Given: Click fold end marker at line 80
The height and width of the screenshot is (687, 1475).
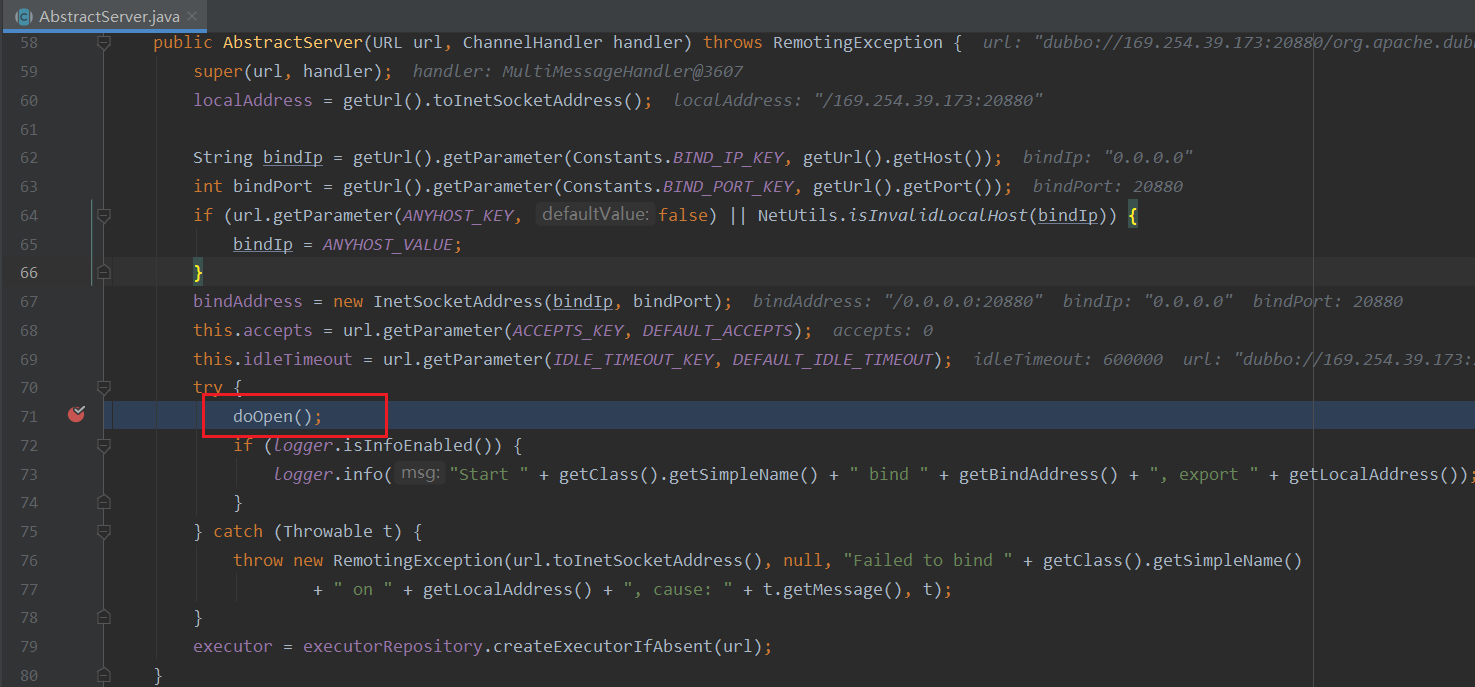Looking at the screenshot, I should (x=103, y=675).
